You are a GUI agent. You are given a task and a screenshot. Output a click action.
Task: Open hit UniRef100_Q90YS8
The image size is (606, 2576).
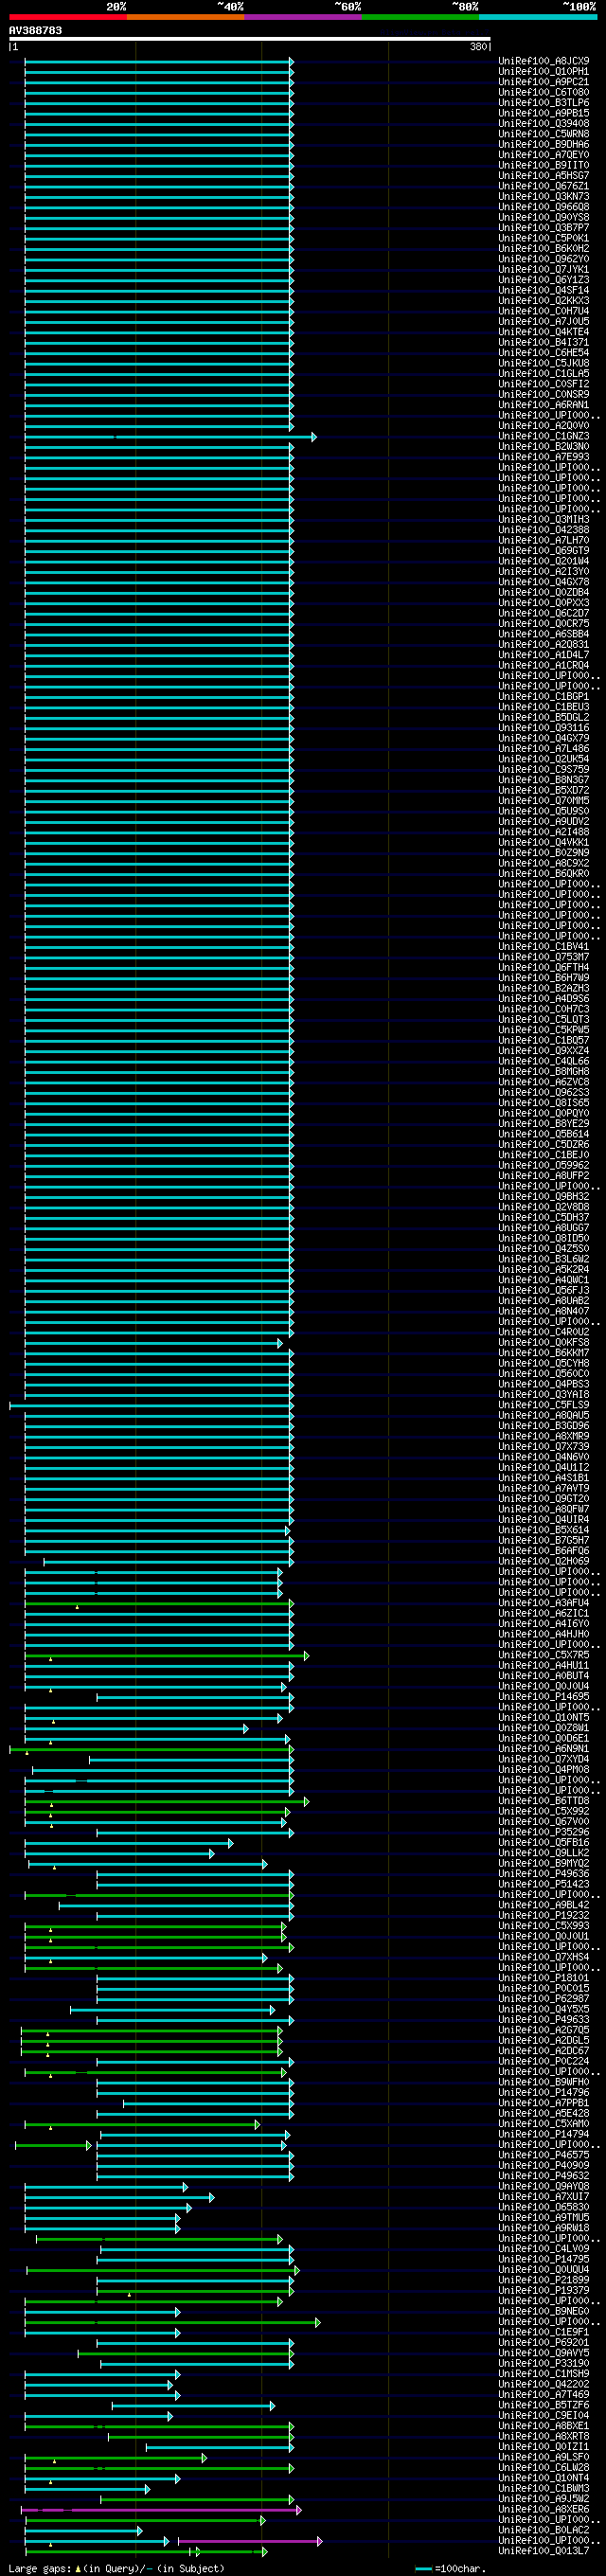tap(544, 218)
